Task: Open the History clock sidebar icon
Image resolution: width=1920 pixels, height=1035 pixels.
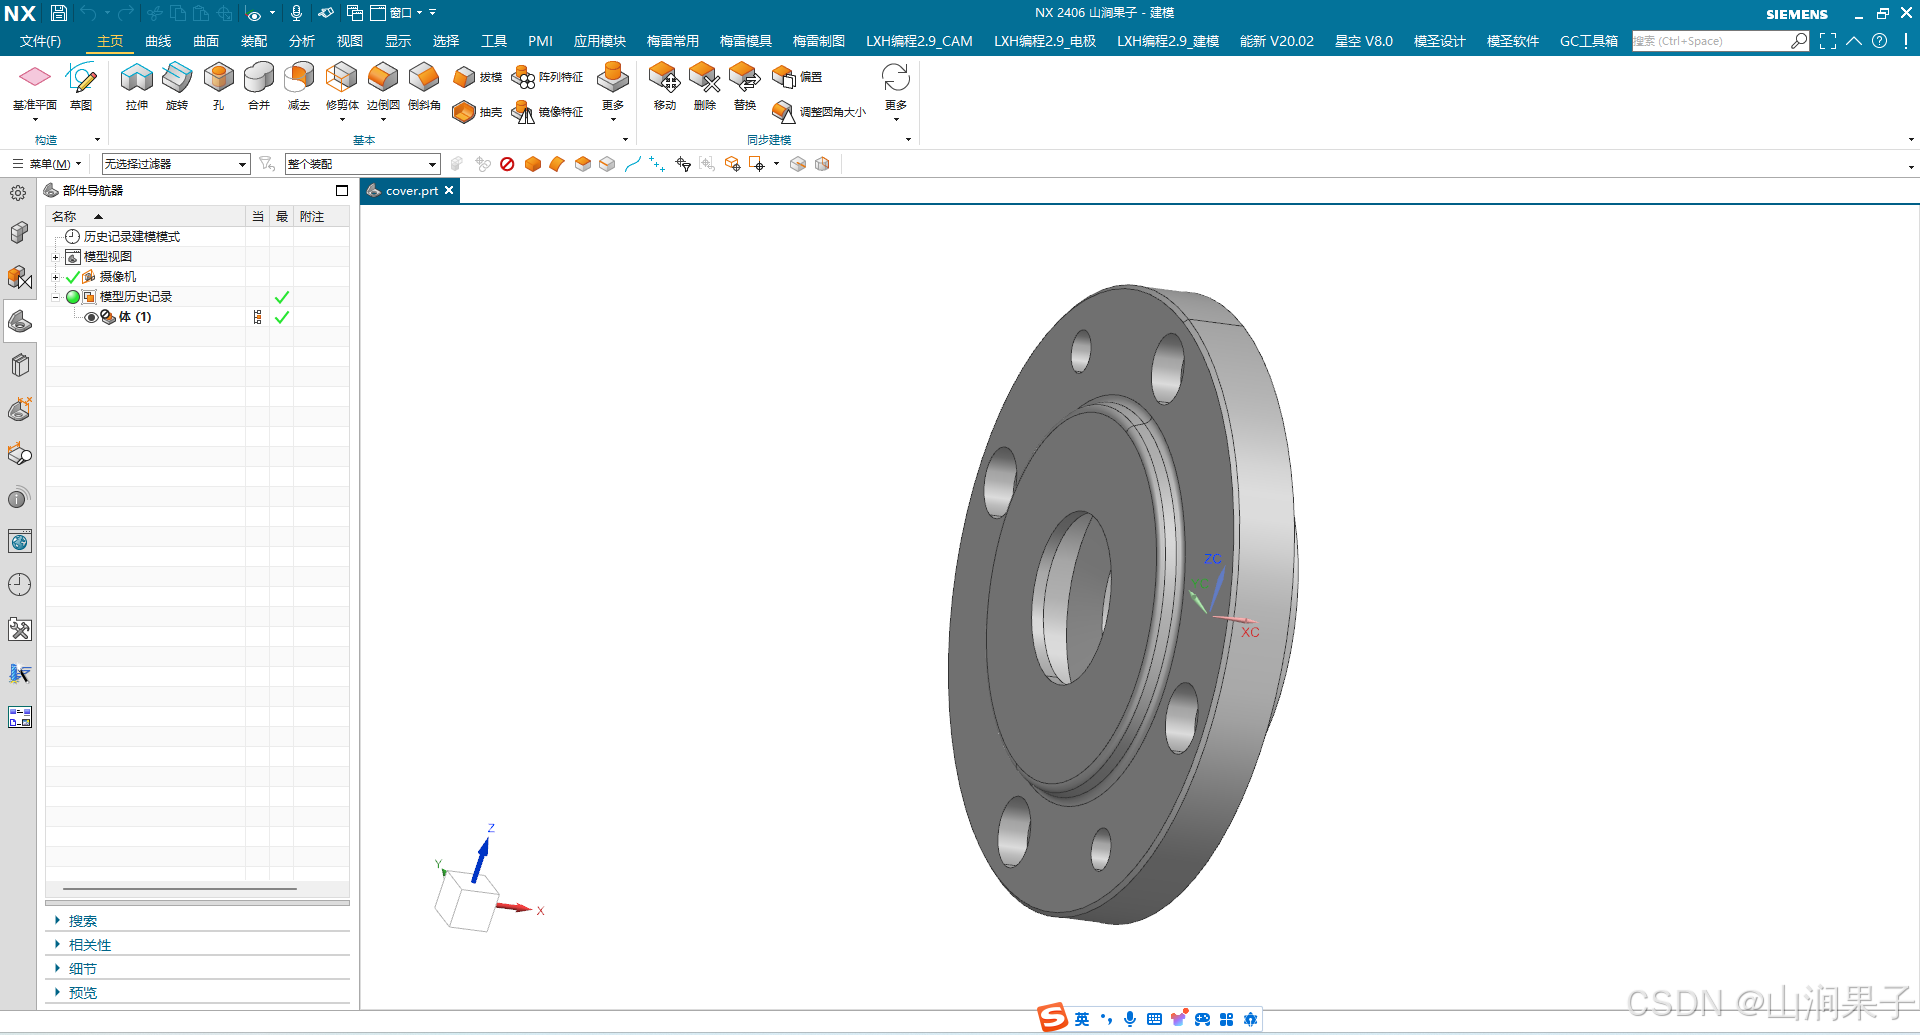Action: coord(19,585)
